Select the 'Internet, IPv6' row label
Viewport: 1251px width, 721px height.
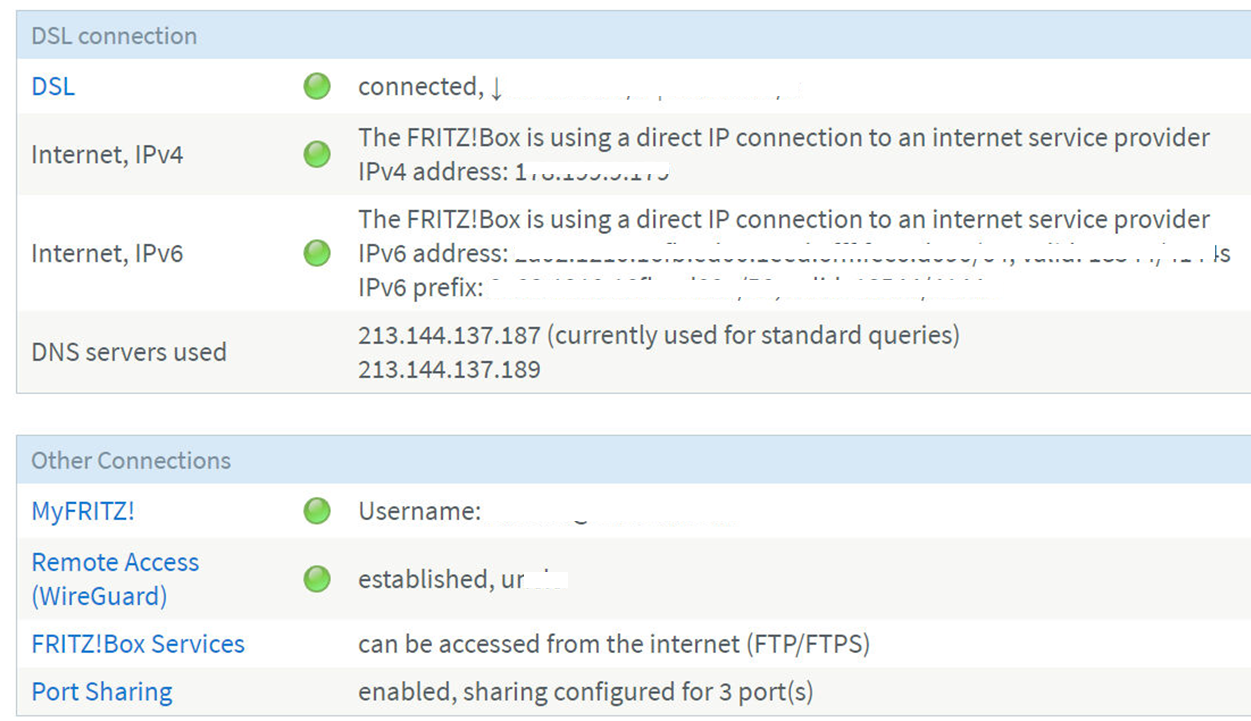(x=107, y=254)
